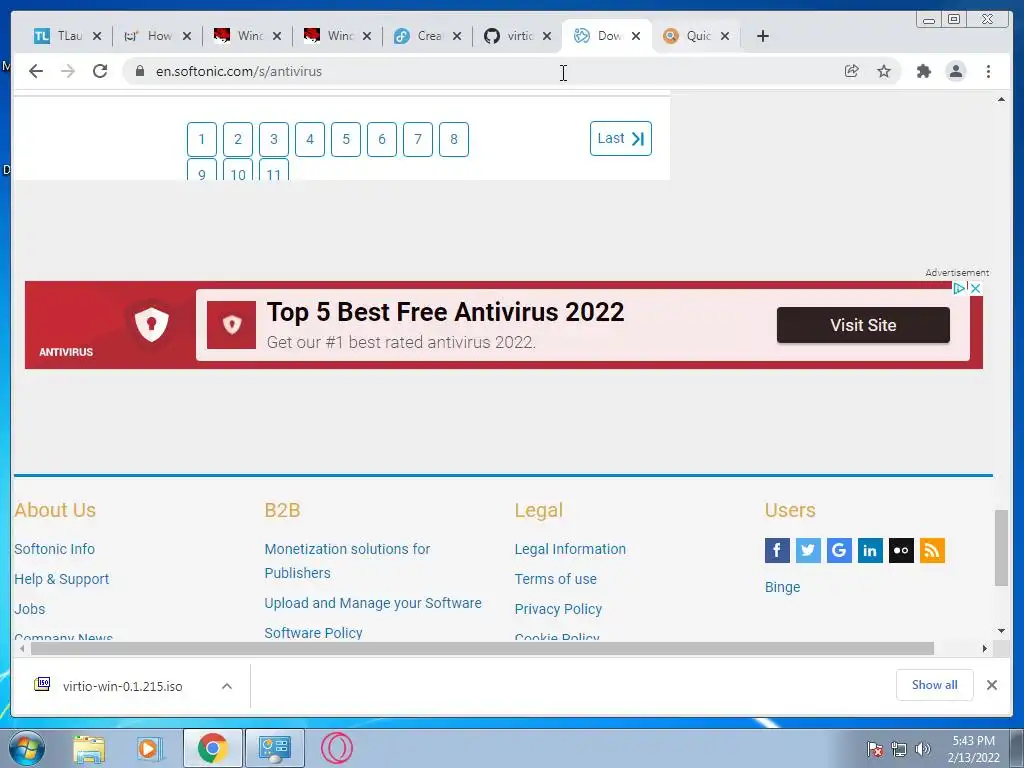The width and height of the screenshot is (1024, 768).
Task: Open the LinkedIn social icon
Action: (x=870, y=551)
